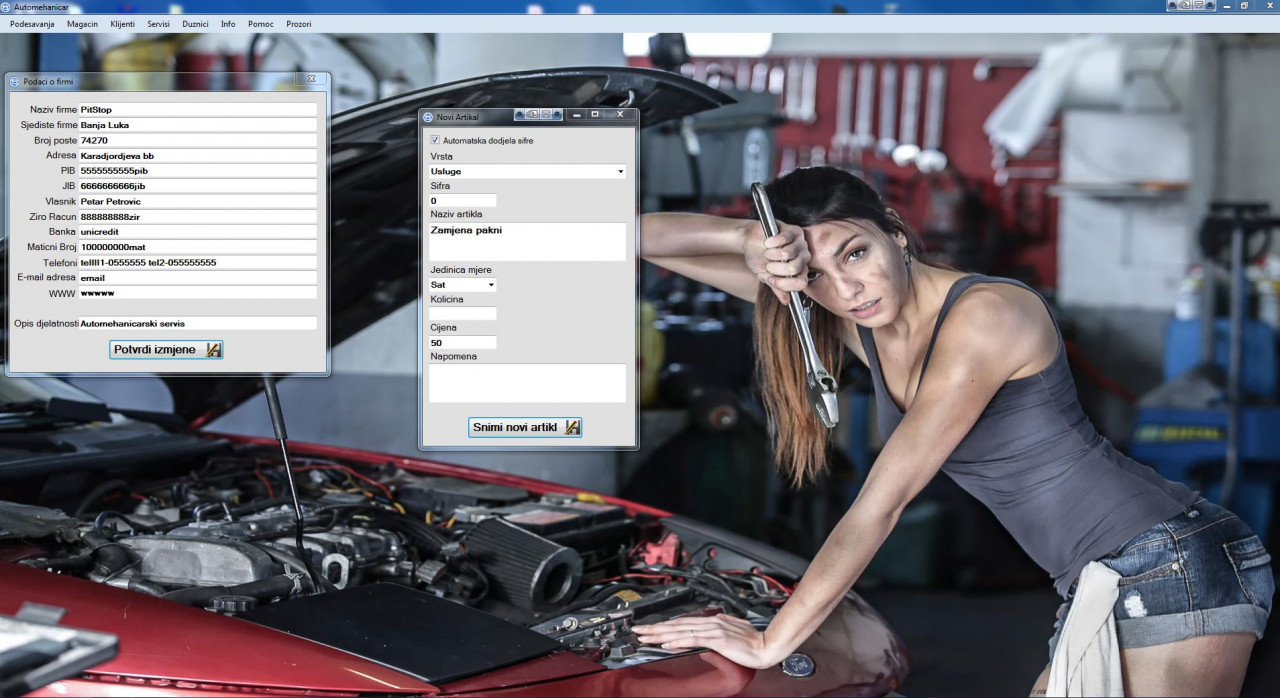Click the Podaci o firmi window icon
This screenshot has height=698, width=1280.
[x=15, y=81]
